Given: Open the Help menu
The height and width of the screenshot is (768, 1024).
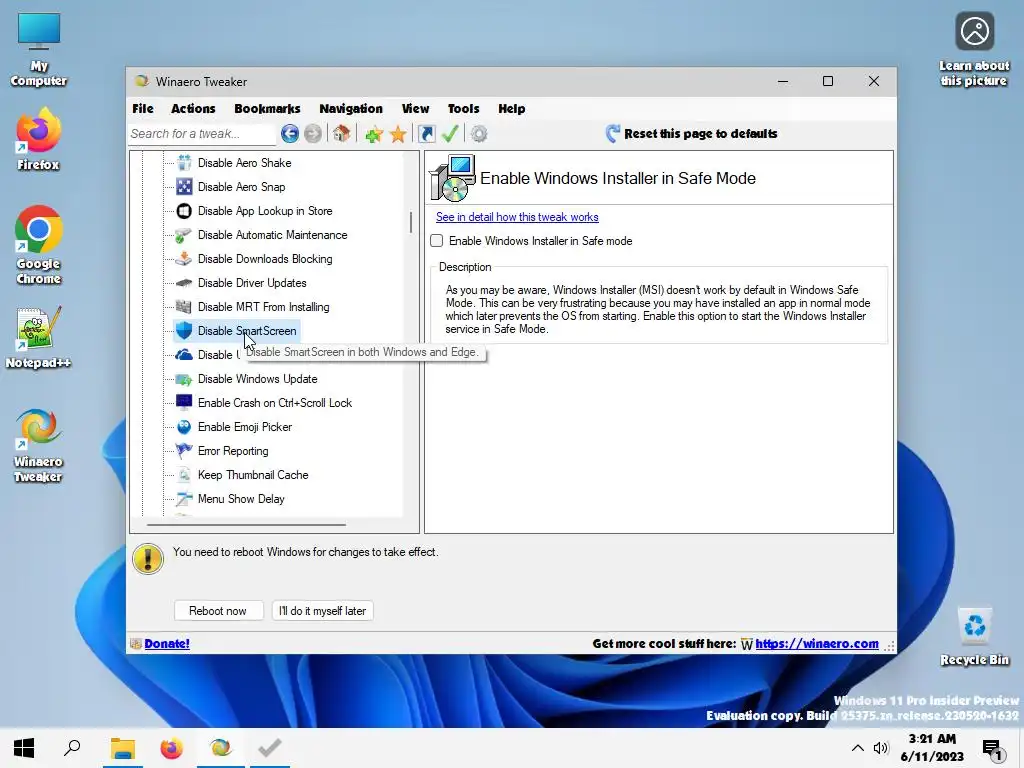Looking at the screenshot, I should point(511,108).
